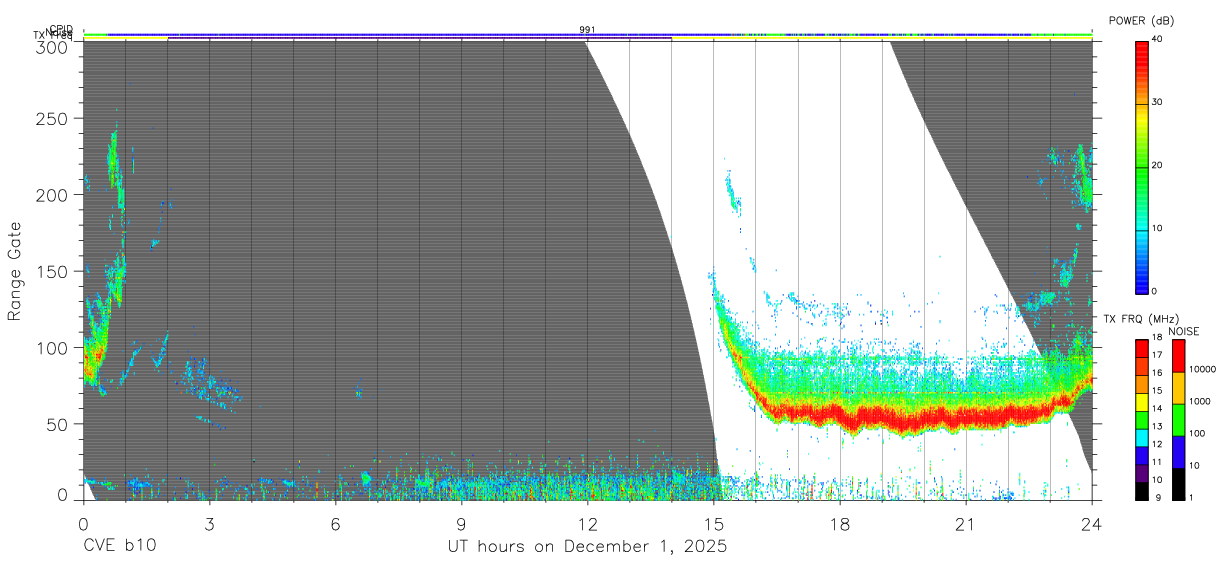The height and width of the screenshot is (567, 1228).
Task: Click the '250' Range Gate tick label
Action: pyautogui.click(x=53, y=118)
